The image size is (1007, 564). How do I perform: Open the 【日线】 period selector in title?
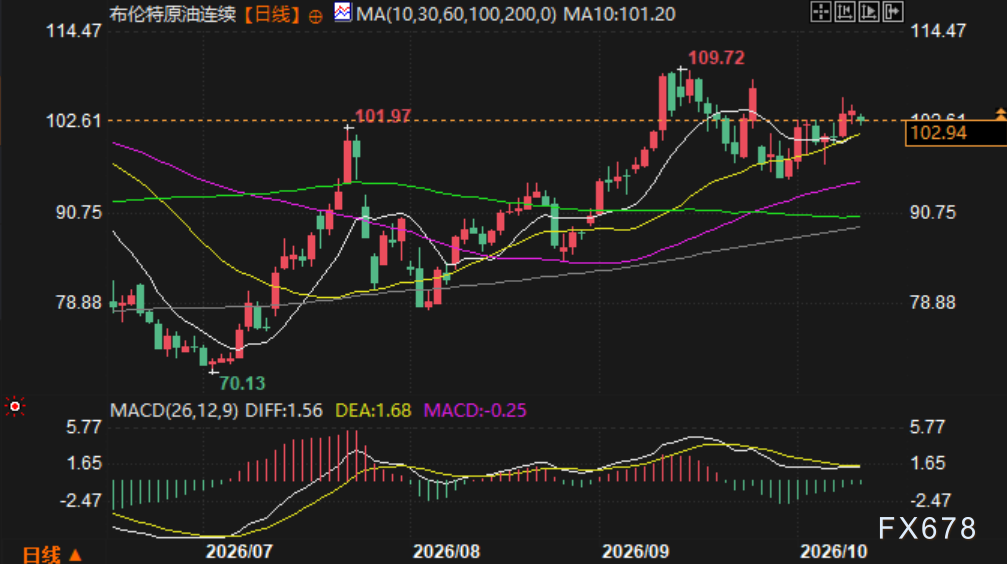272,14
